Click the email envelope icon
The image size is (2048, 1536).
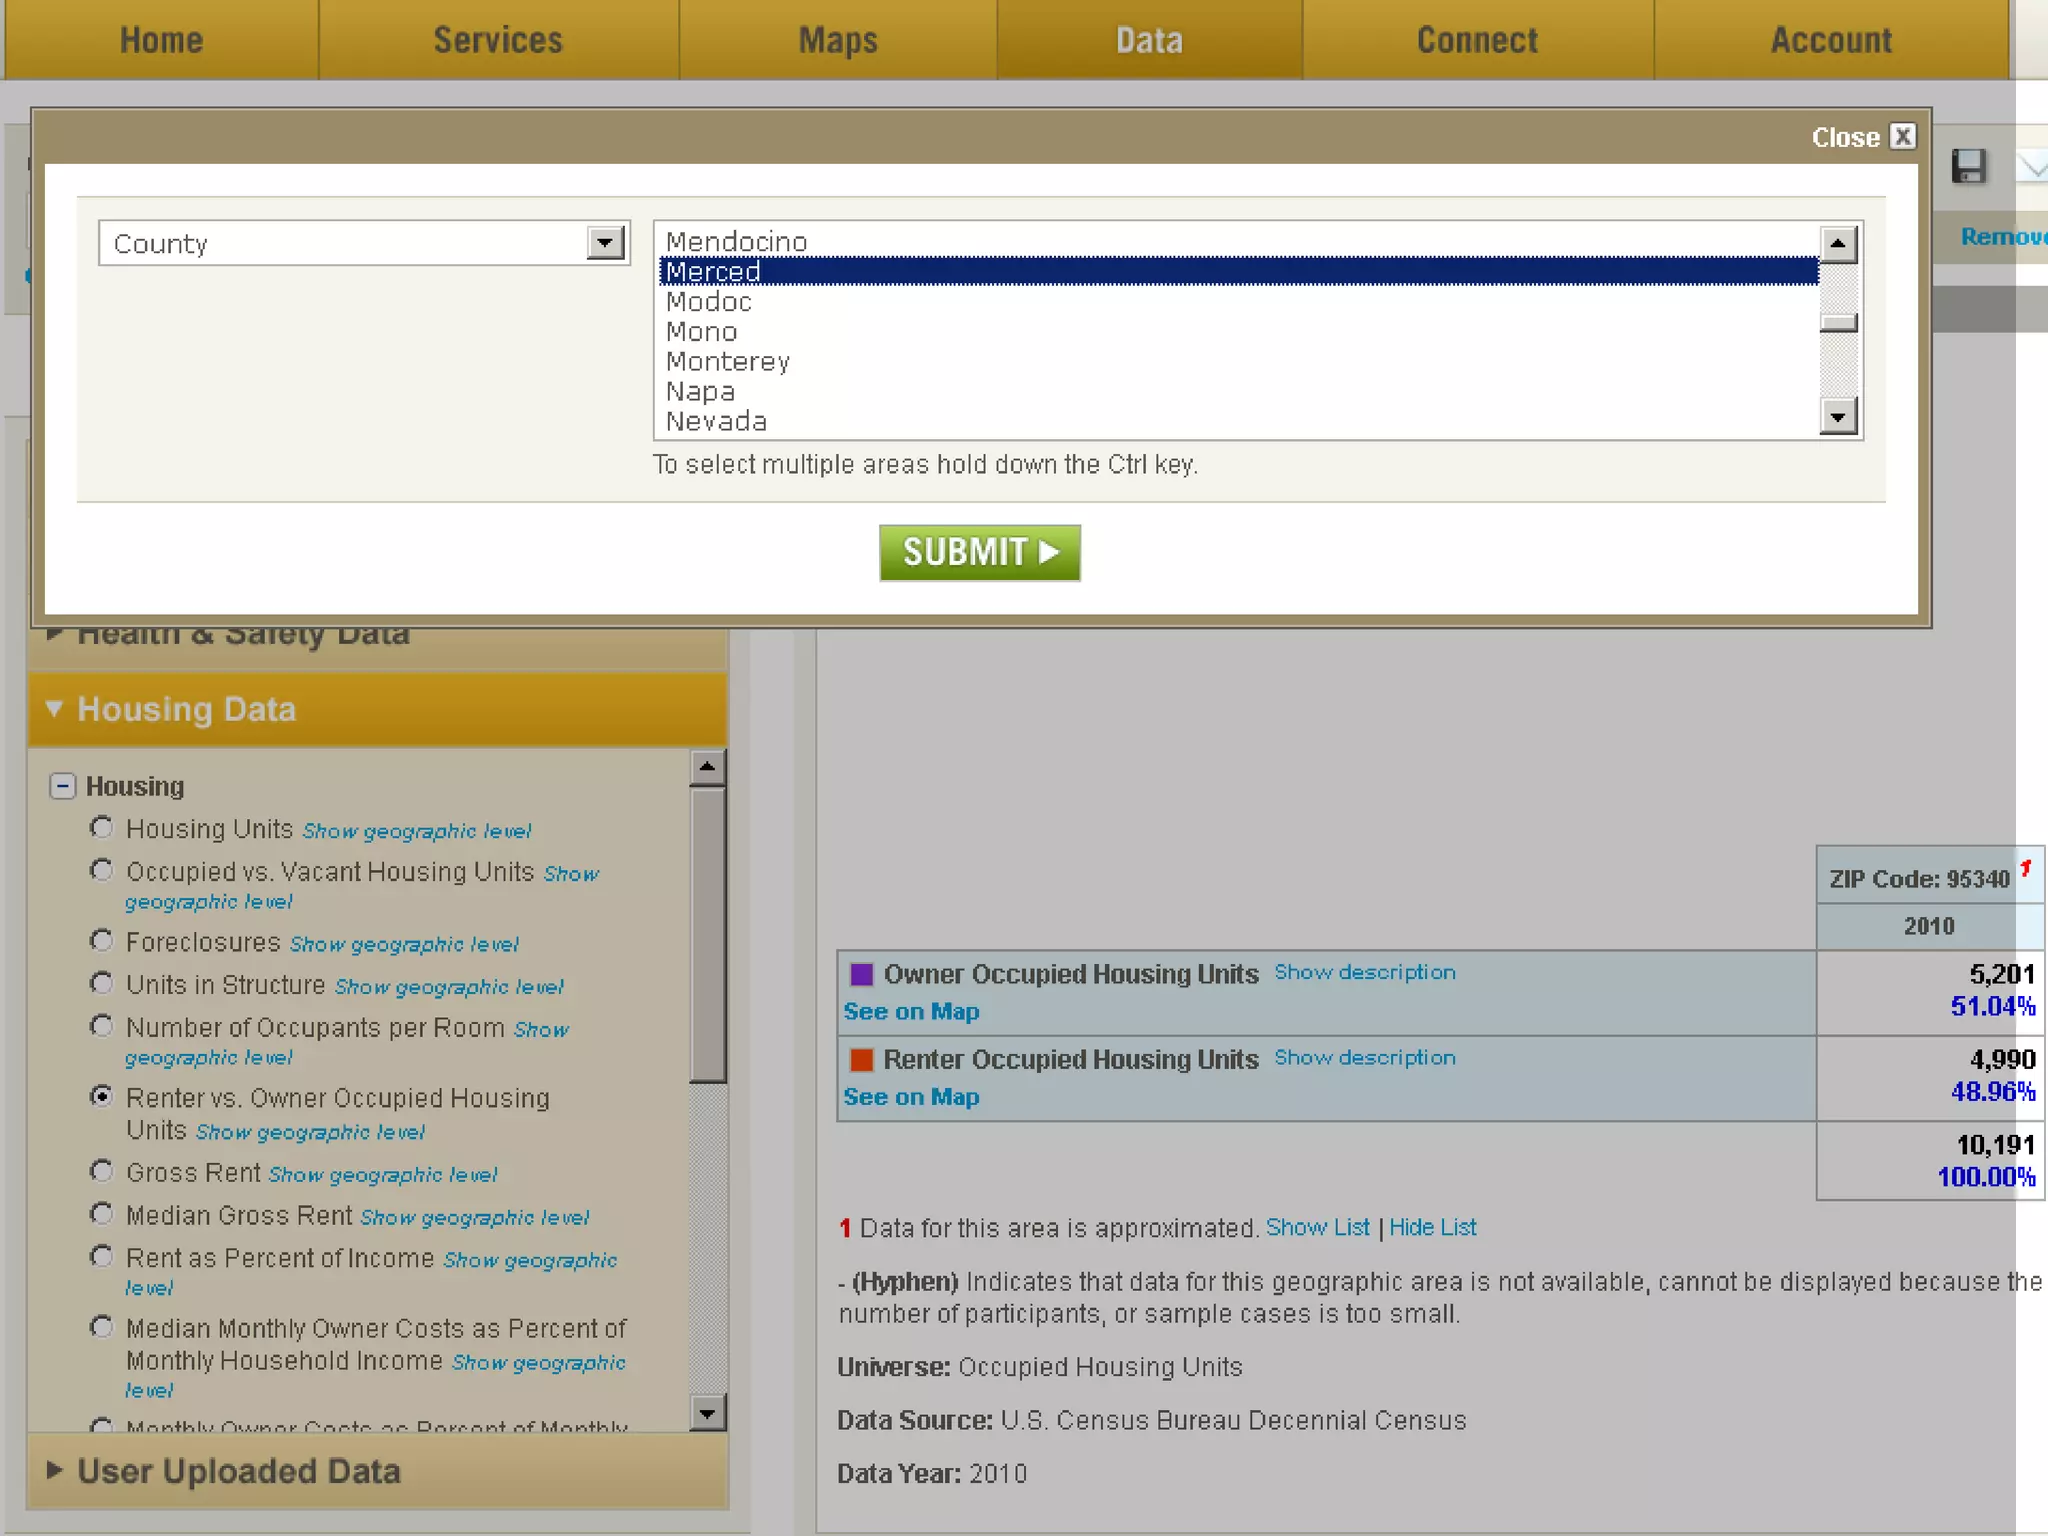(x=2034, y=166)
